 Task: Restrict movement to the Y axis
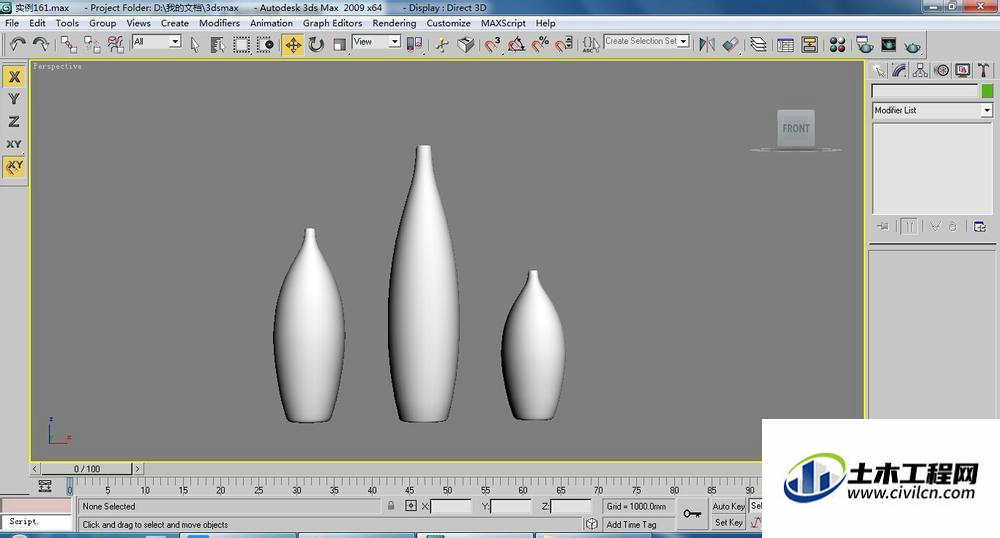(14, 99)
